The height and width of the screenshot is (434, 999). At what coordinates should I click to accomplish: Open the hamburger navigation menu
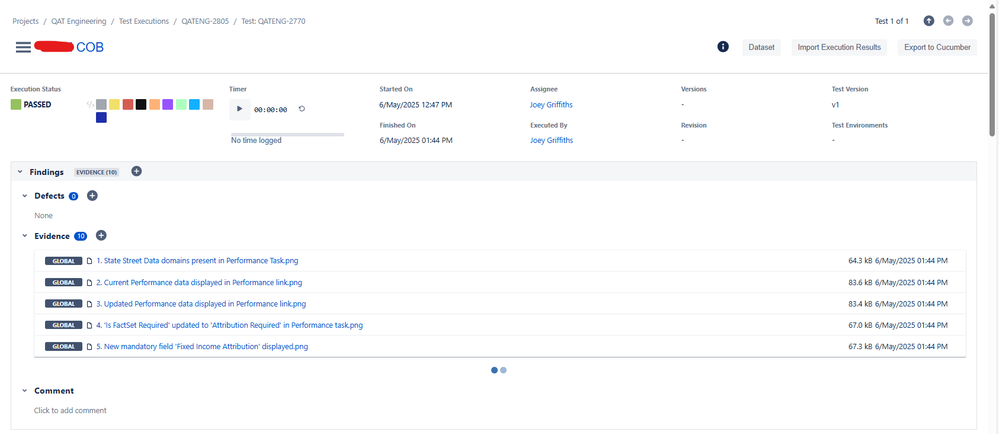23,47
